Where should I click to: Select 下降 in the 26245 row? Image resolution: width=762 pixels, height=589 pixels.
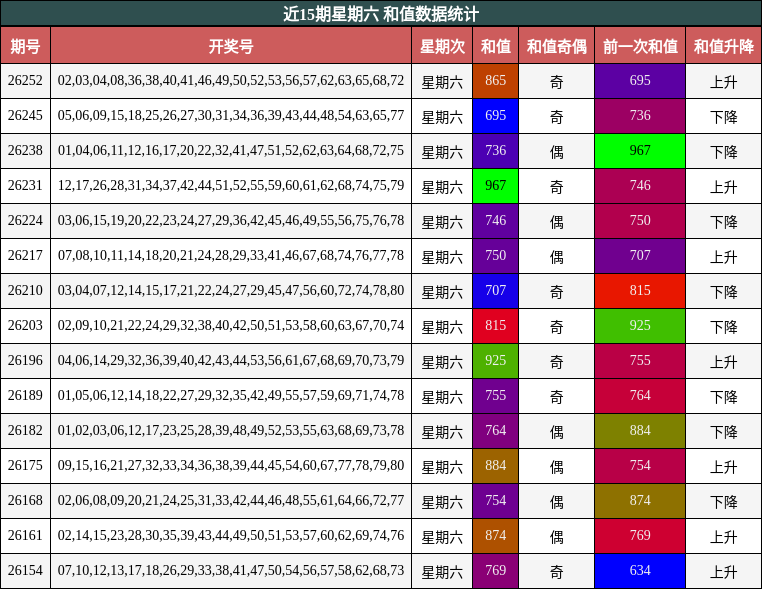(x=724, y=117)
